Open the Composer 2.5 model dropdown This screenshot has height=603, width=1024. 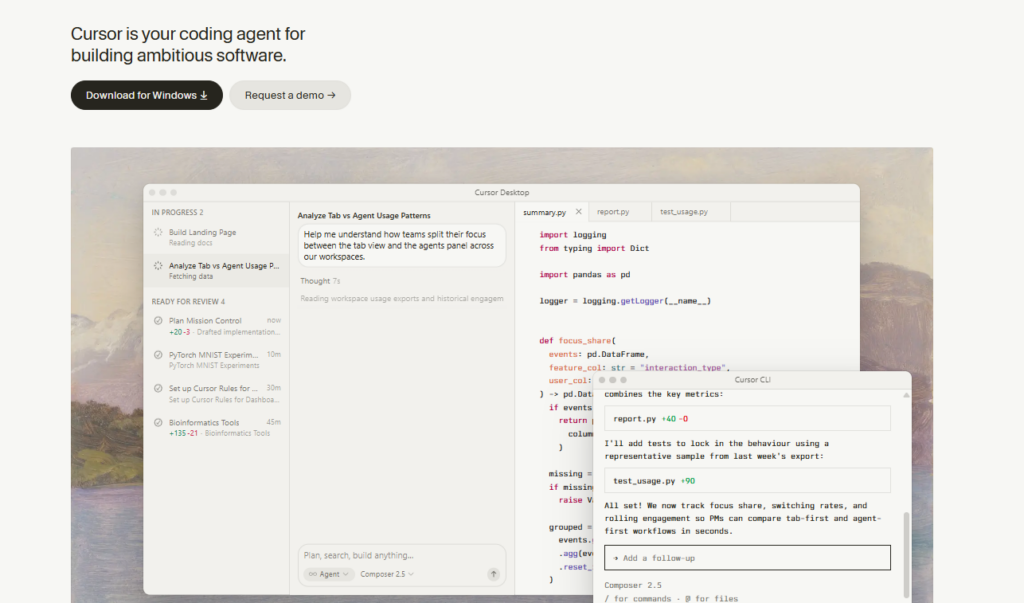[387, 574]
